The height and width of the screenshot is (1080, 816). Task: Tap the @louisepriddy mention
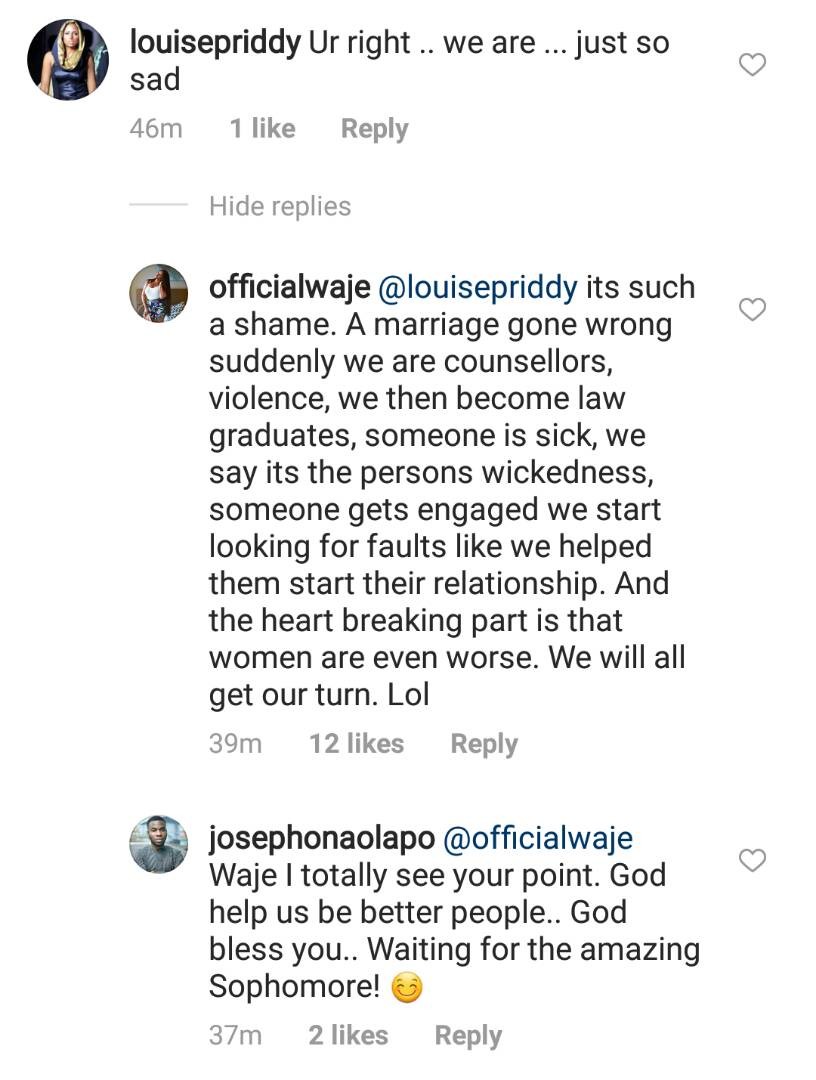[x=476, y=287]
